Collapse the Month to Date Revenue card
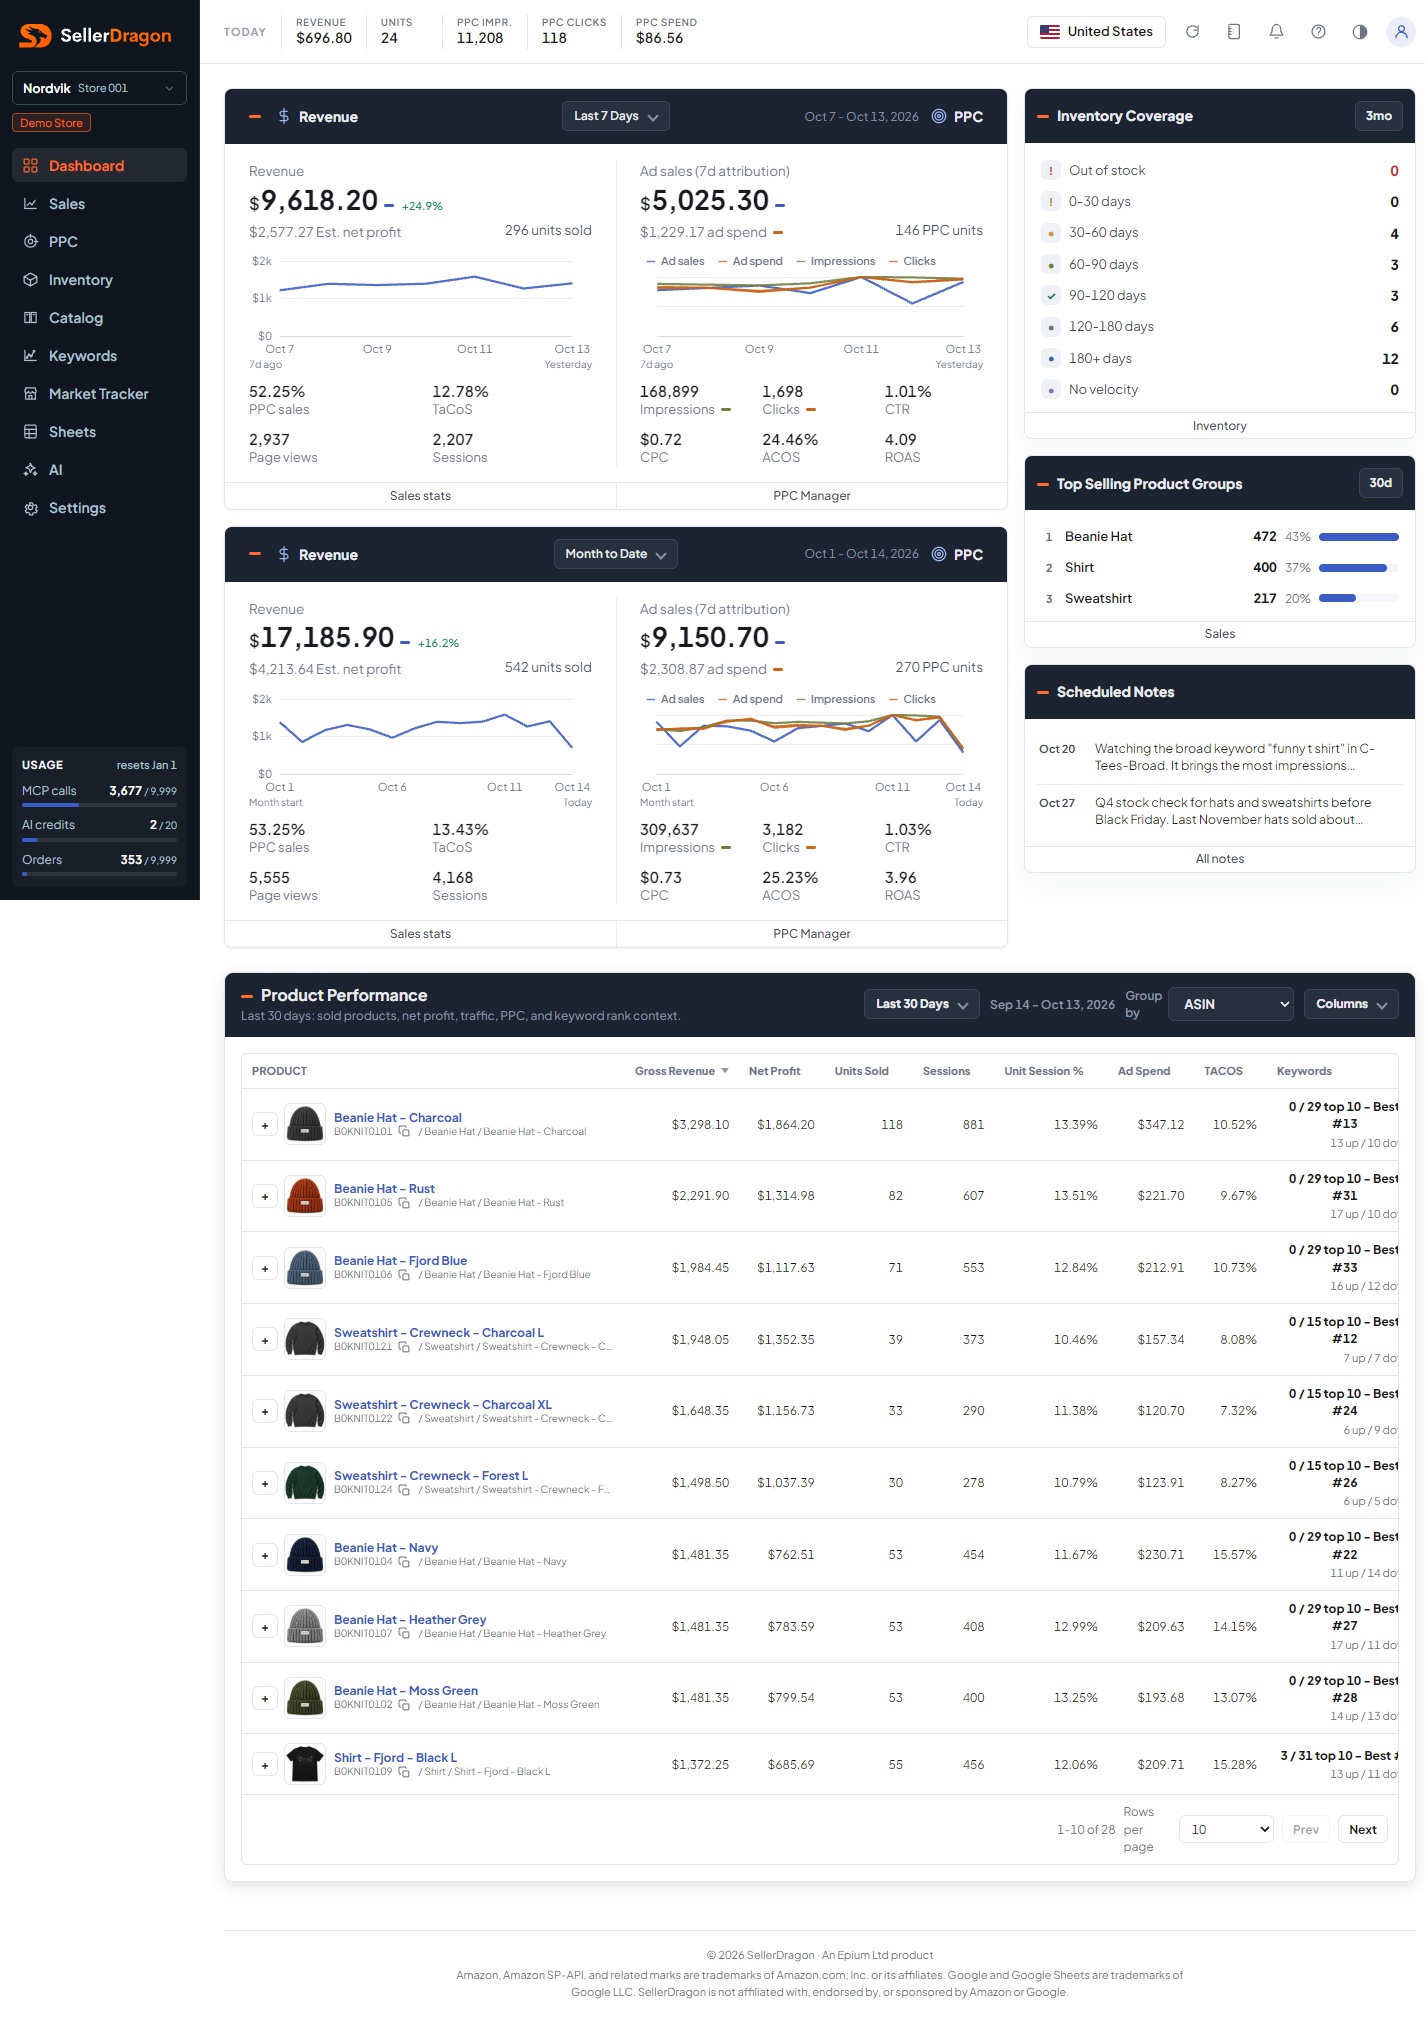This screenshot has width=1425, height=2043. (x=255, y=554)
